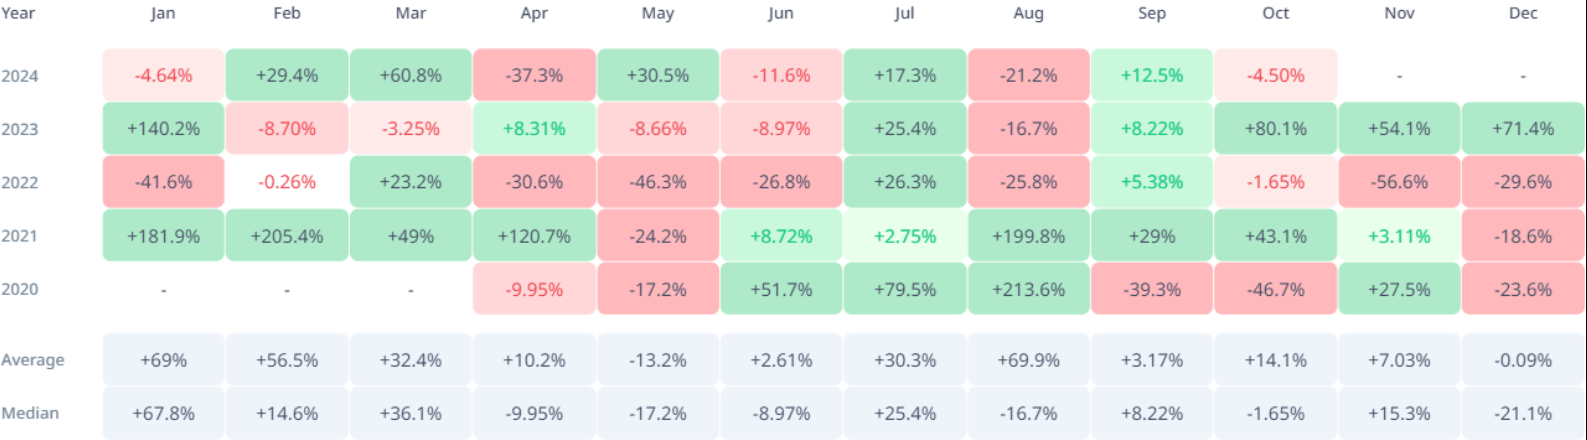Click the +80.1% cell for October 2023
This screenshot has height=440, width=1587.
[x=1276, y=129]
